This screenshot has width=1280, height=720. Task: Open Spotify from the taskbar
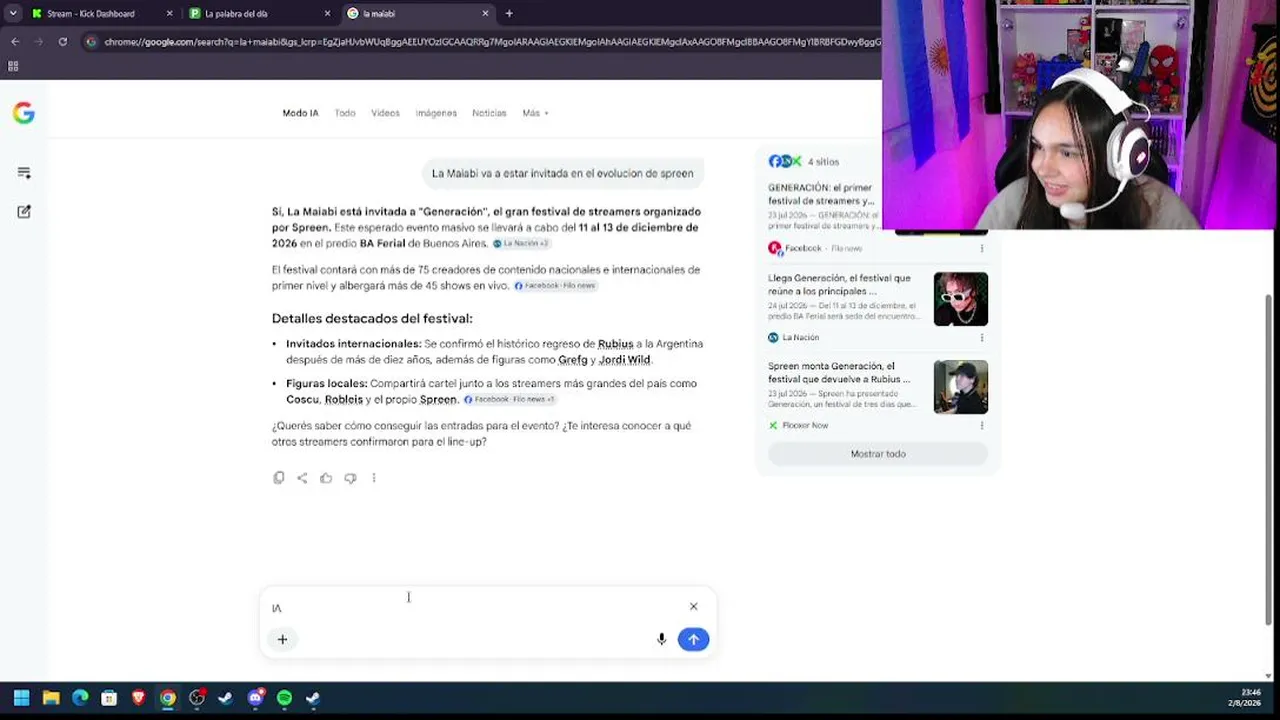coord(284,698)
